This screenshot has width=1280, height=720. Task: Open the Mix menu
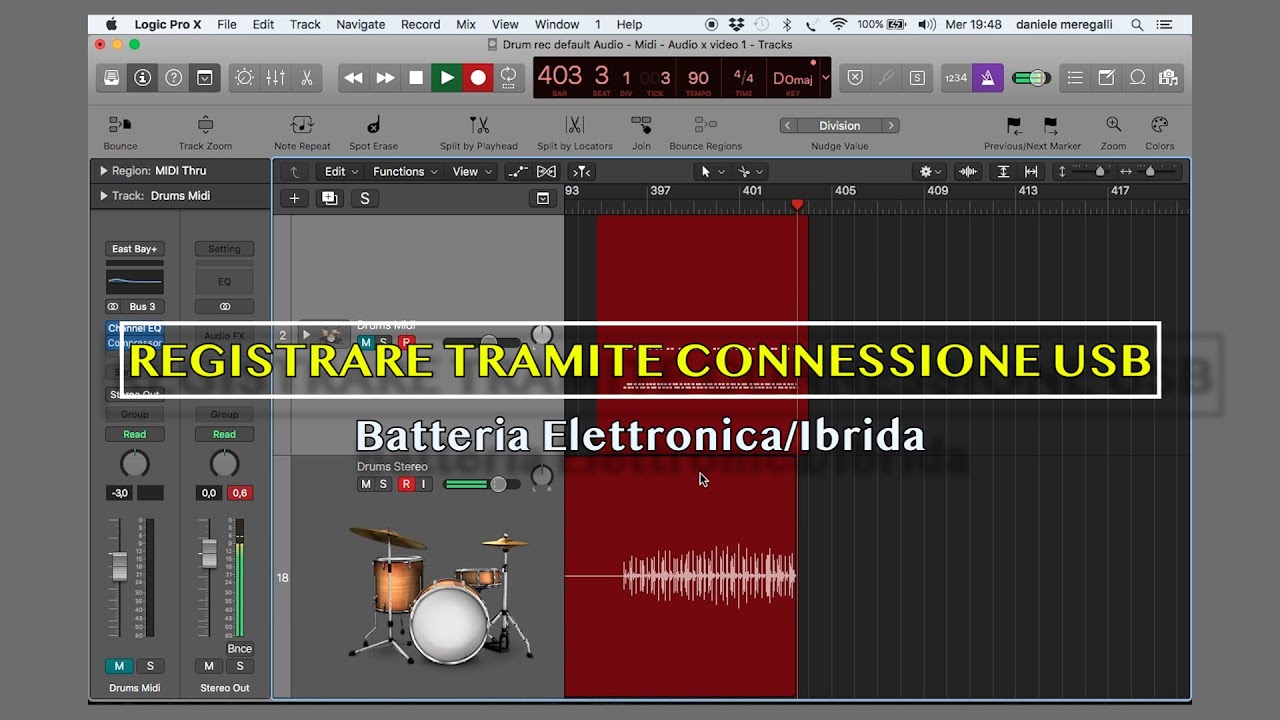(466, 24)
